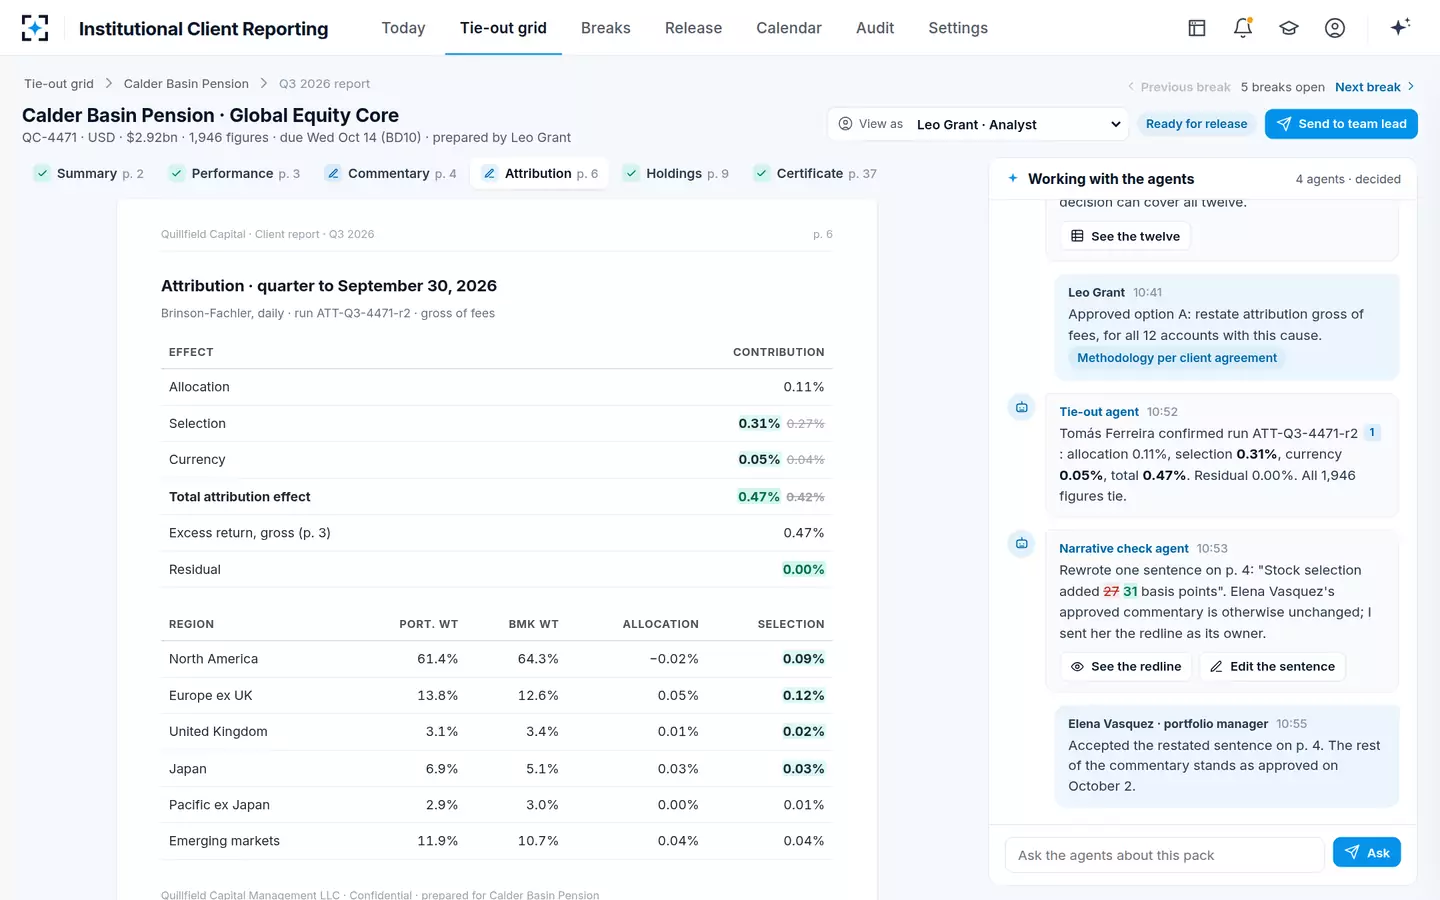
Task: Click the check icon on the Holdings tab
Action: 631,173
